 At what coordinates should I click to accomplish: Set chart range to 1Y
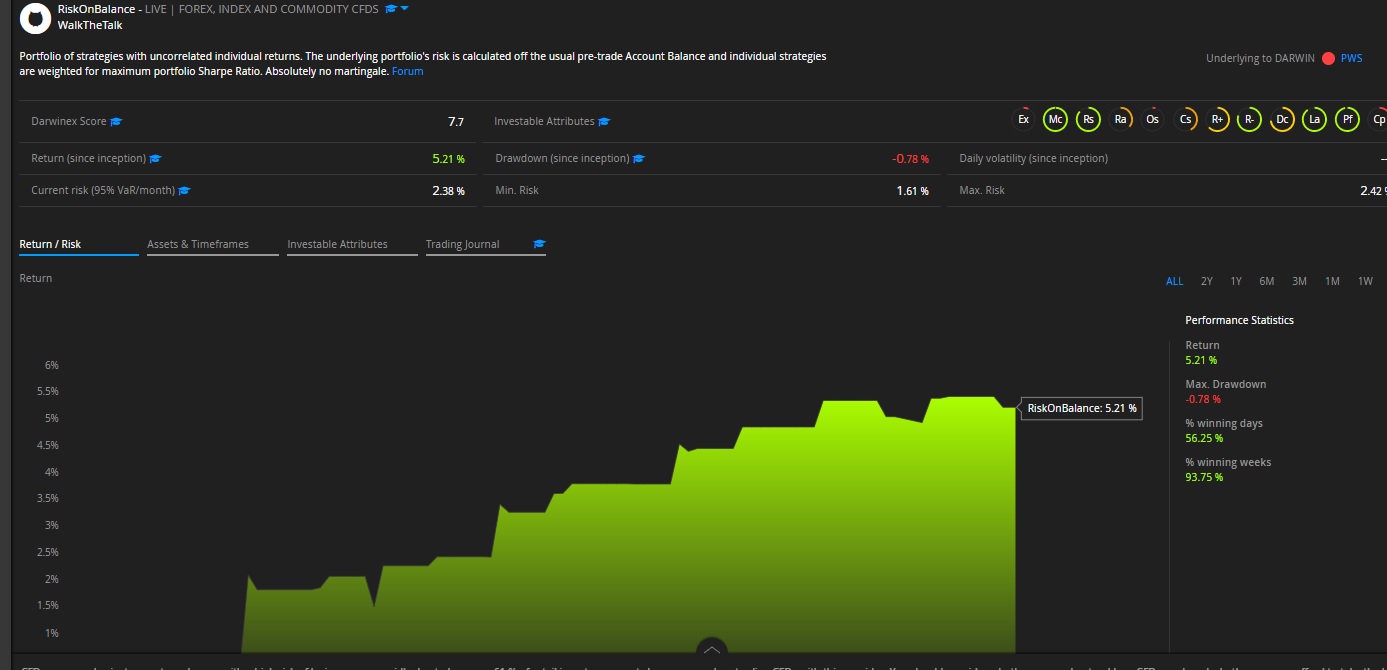coord(1236,281)
